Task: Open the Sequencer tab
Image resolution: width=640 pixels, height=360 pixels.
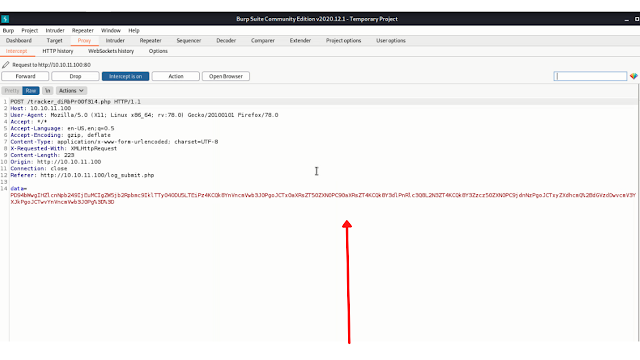Action: (x=189, y=40)
